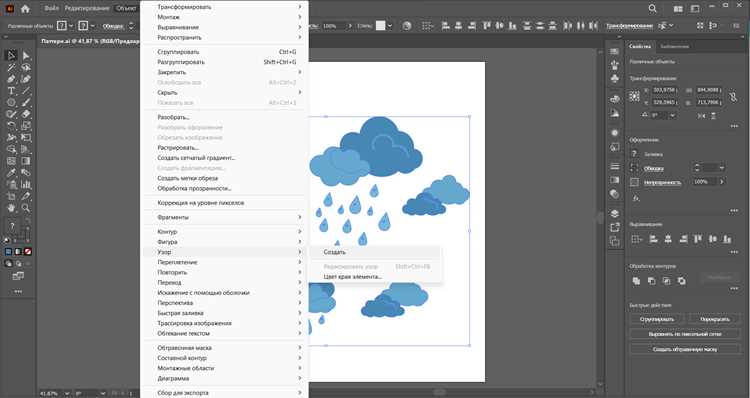Switch to Gradient mode button
The image size is (750, 398).
(18, 251)
